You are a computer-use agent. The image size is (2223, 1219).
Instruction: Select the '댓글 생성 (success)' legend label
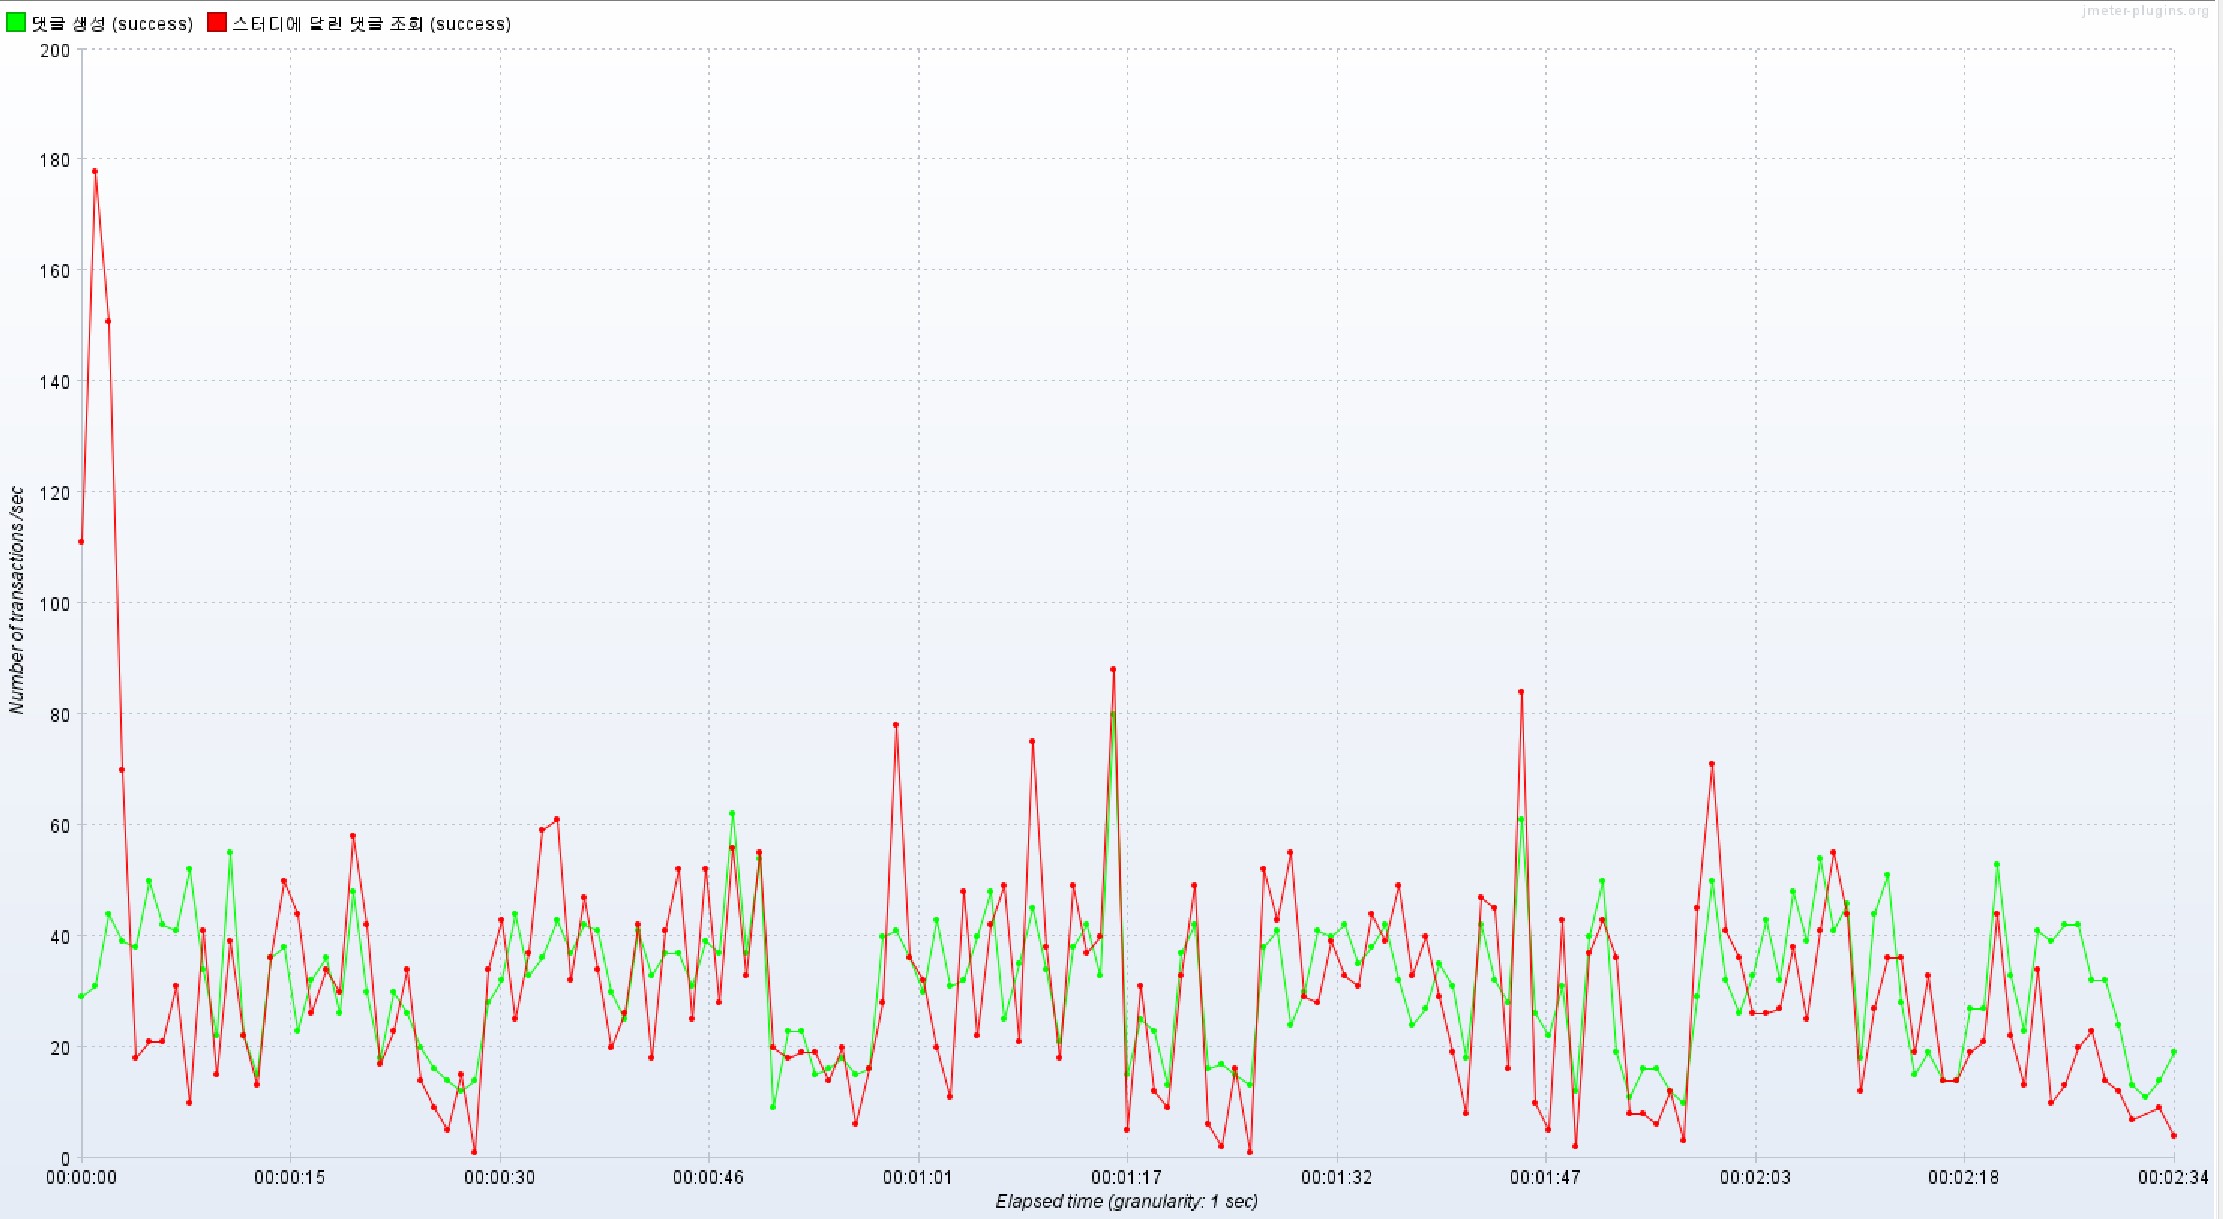tap(112, 24)
